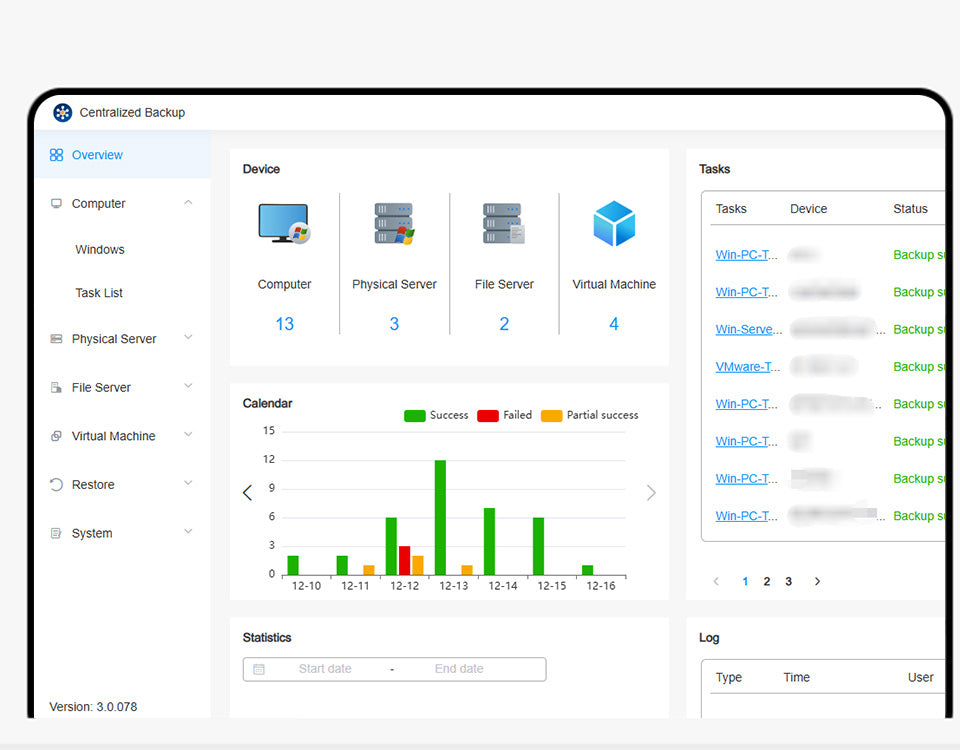This screenshot has width=960, height=750.
Task: Click the Centralized Backup logo icon
Action: 63,113
